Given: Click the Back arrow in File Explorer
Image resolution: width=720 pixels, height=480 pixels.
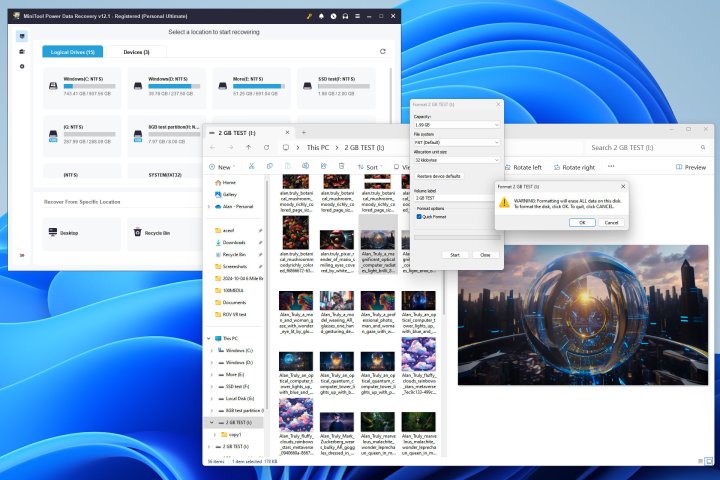Looking at the screenshot, I should (x=212, y=147).
